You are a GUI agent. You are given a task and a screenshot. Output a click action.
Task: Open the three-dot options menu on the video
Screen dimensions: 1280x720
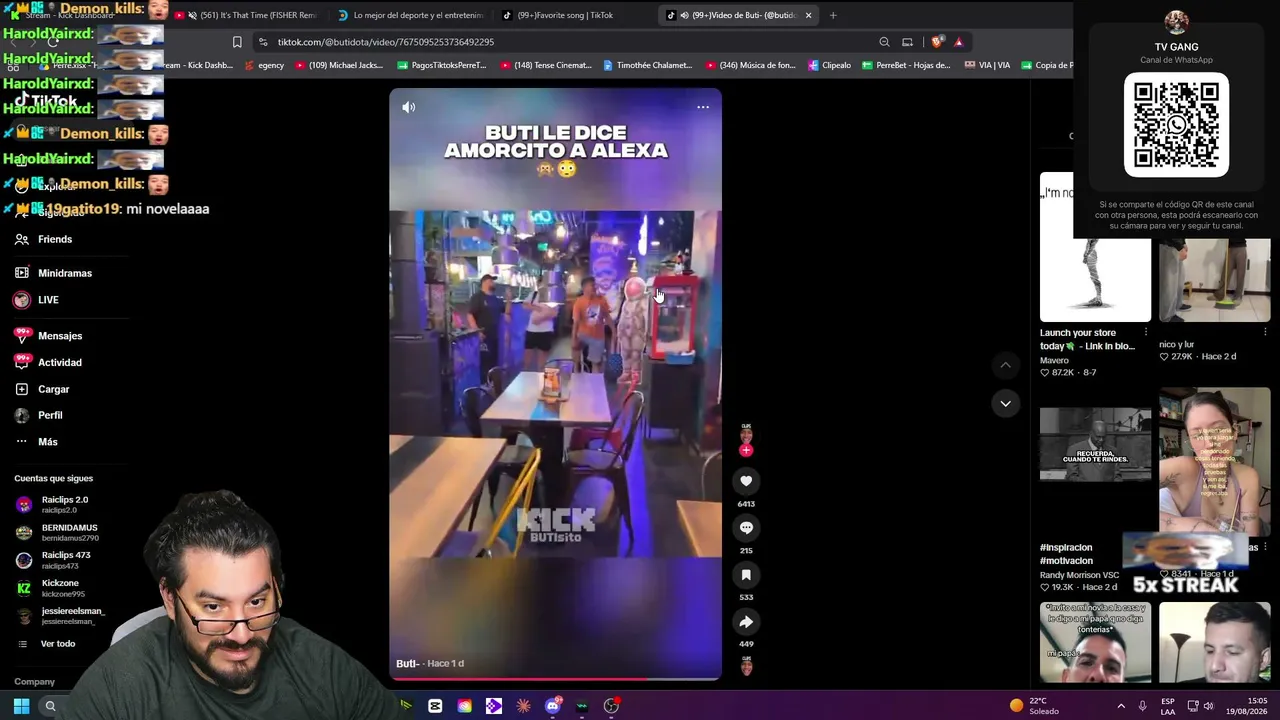point(703,107)
